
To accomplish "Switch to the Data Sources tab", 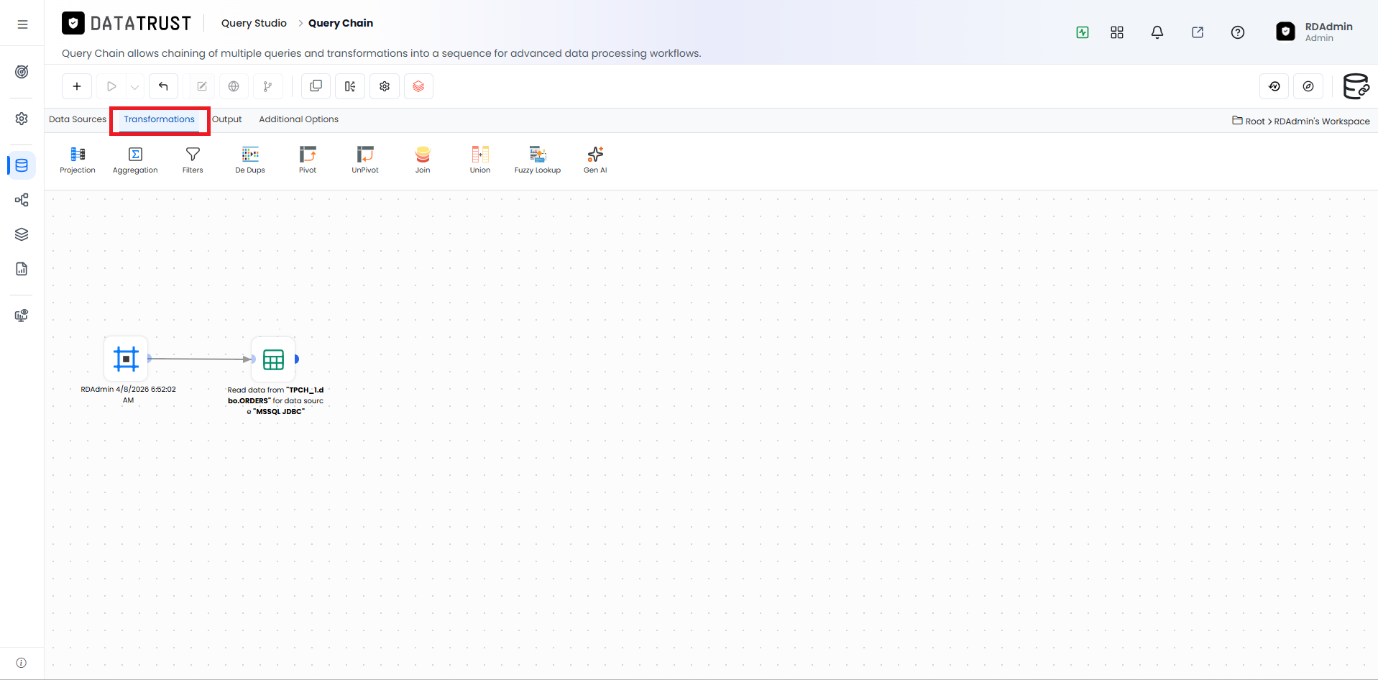I will click(77, 119).
